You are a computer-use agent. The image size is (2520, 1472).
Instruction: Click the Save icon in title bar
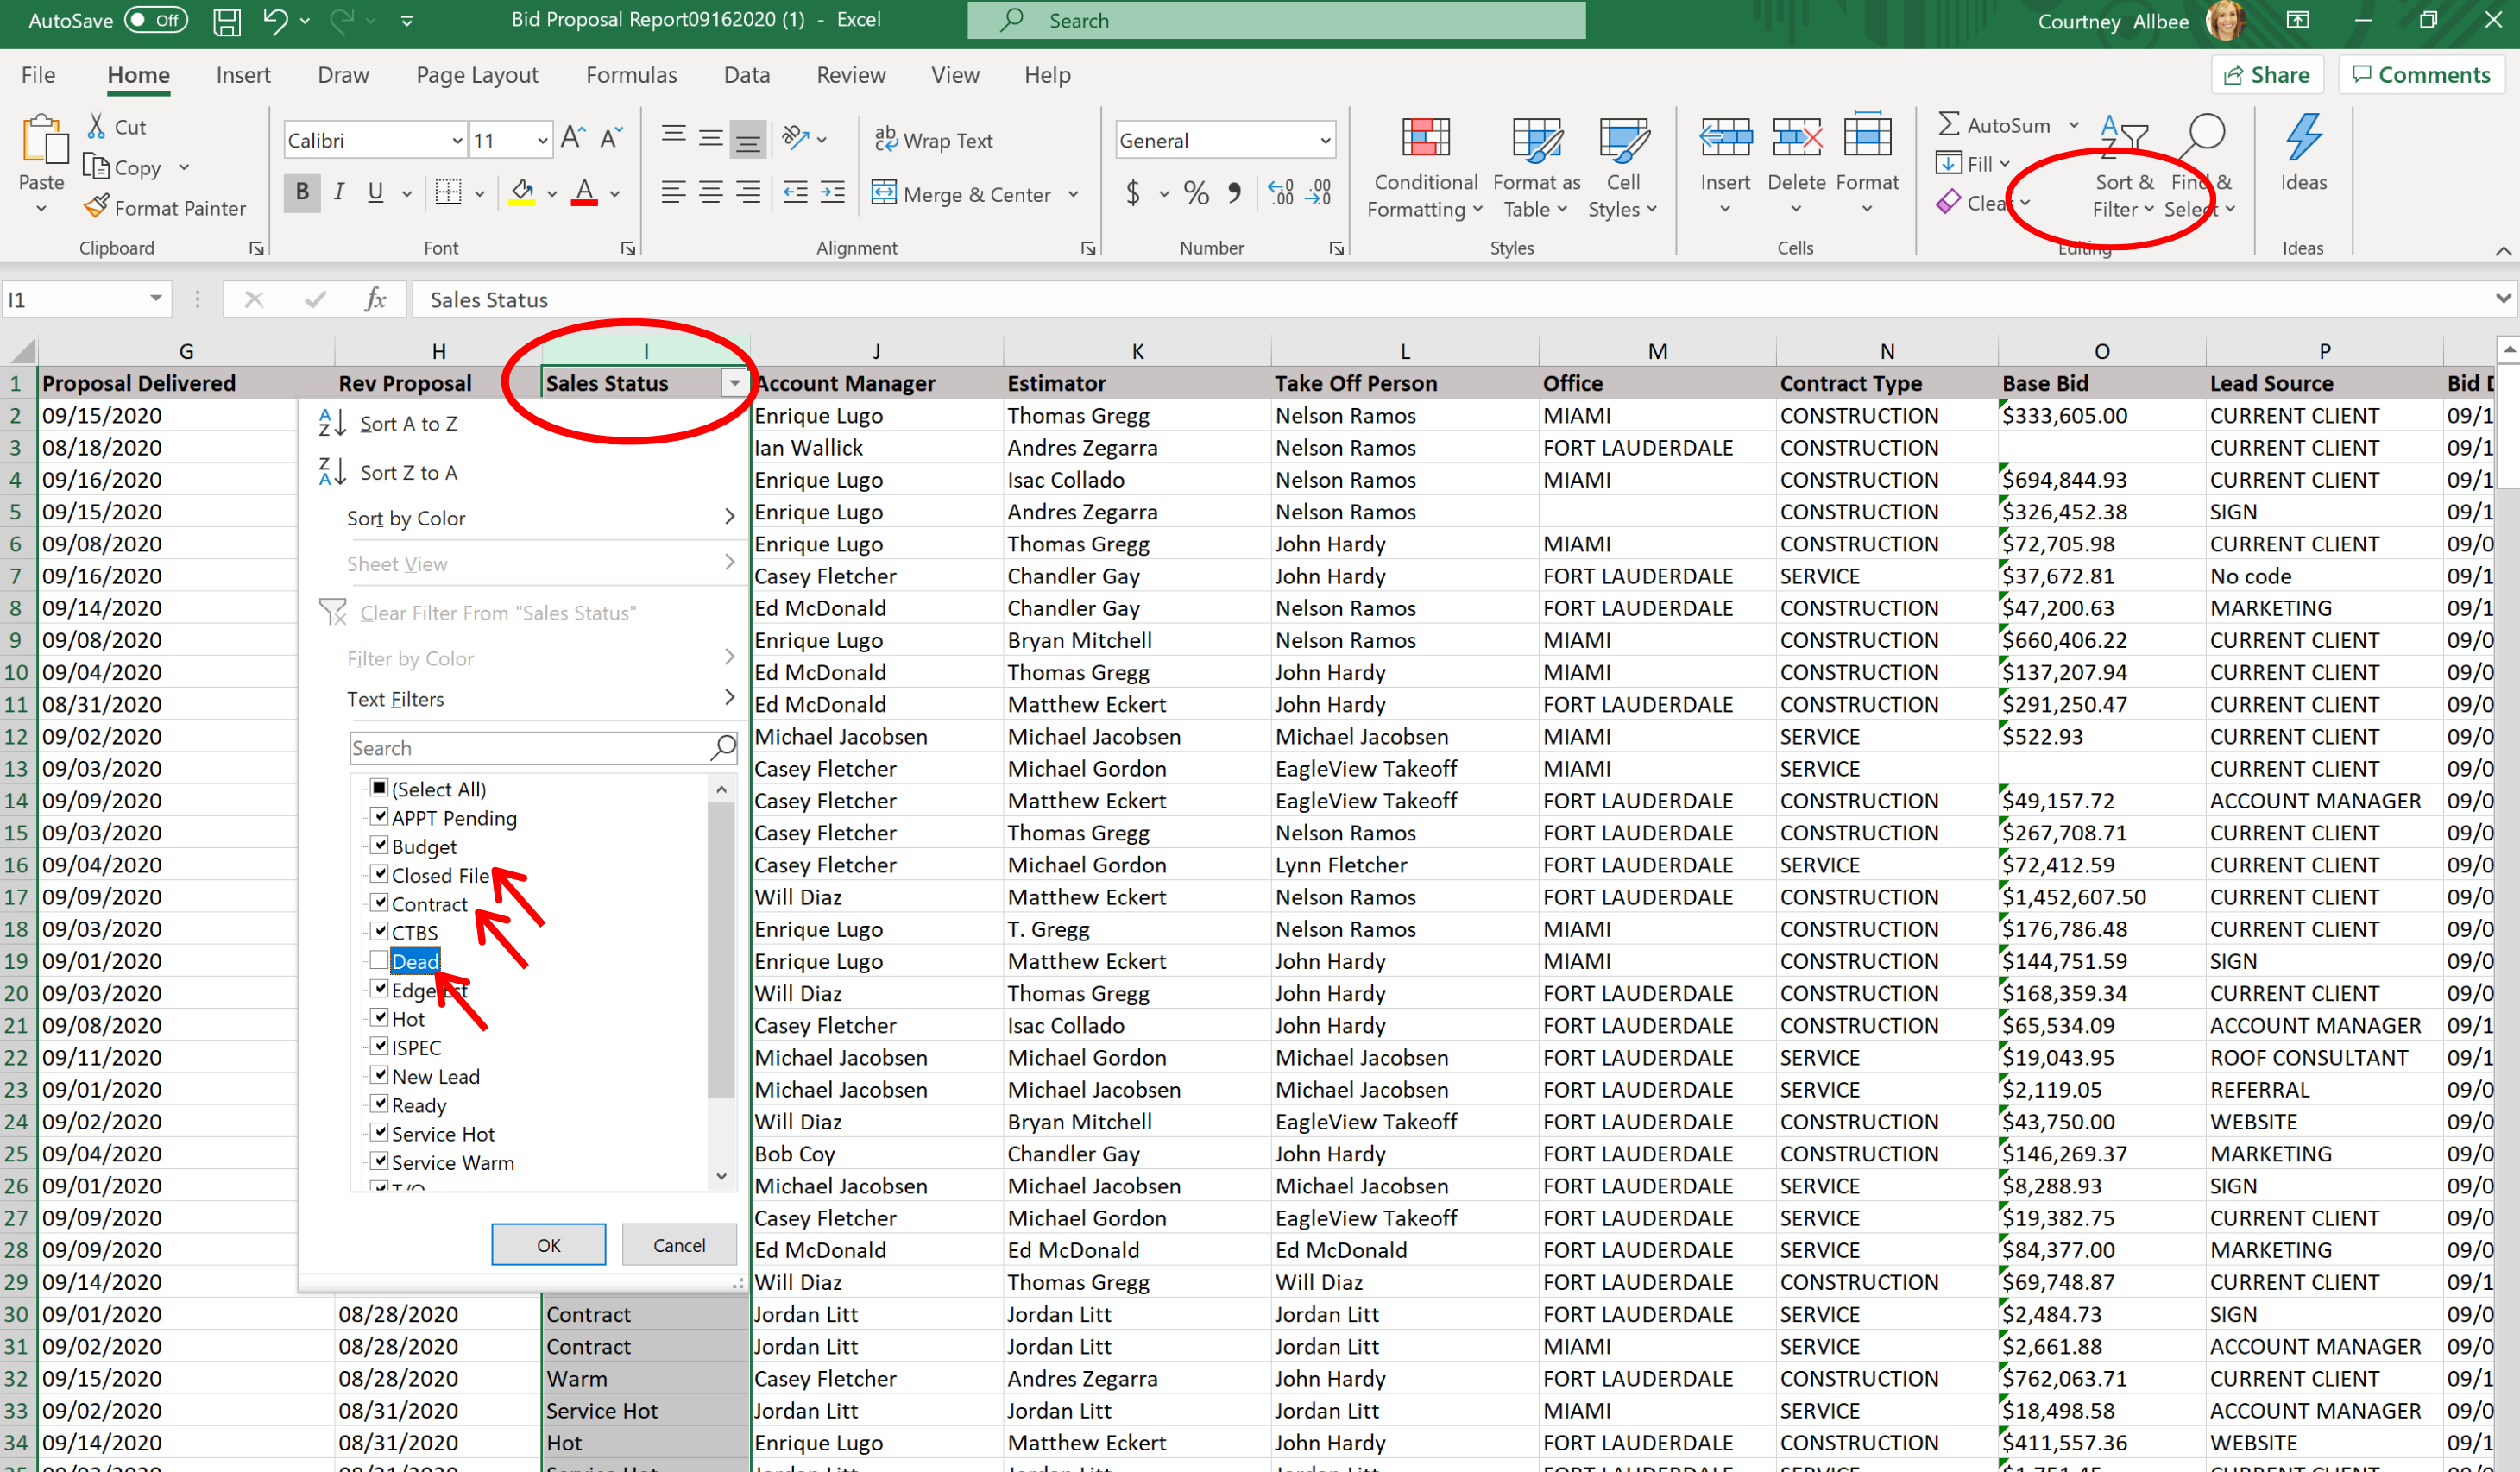(x=227, y=21)
